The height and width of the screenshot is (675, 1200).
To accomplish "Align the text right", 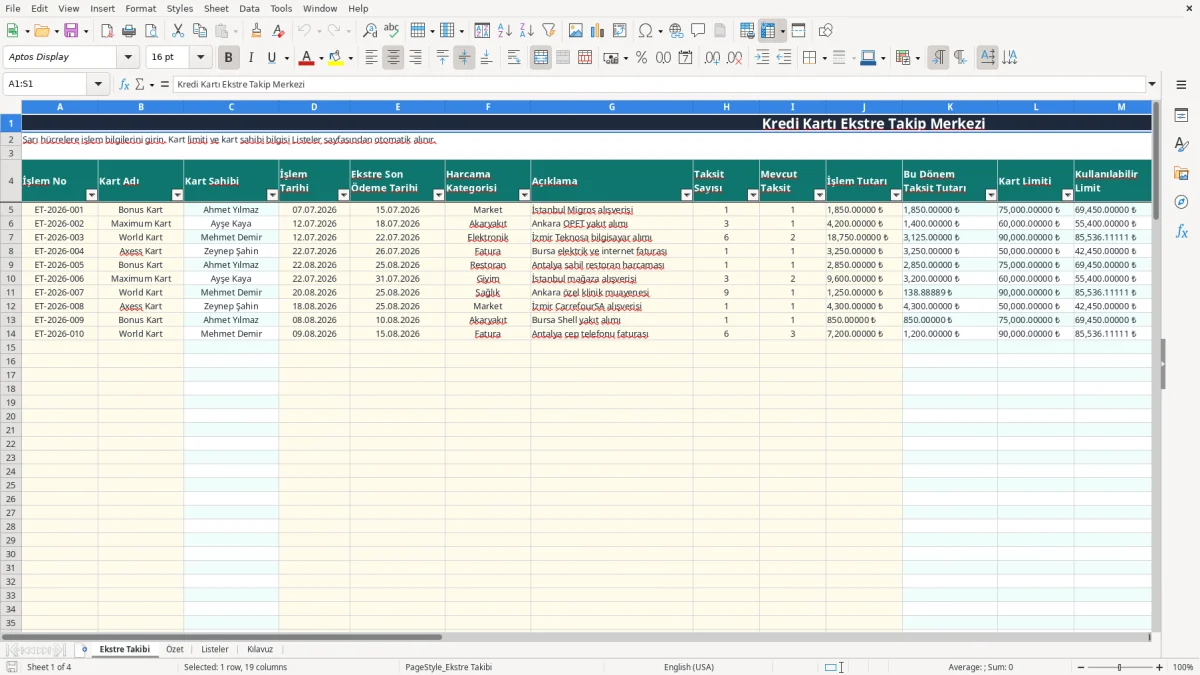I will (415, 58).
